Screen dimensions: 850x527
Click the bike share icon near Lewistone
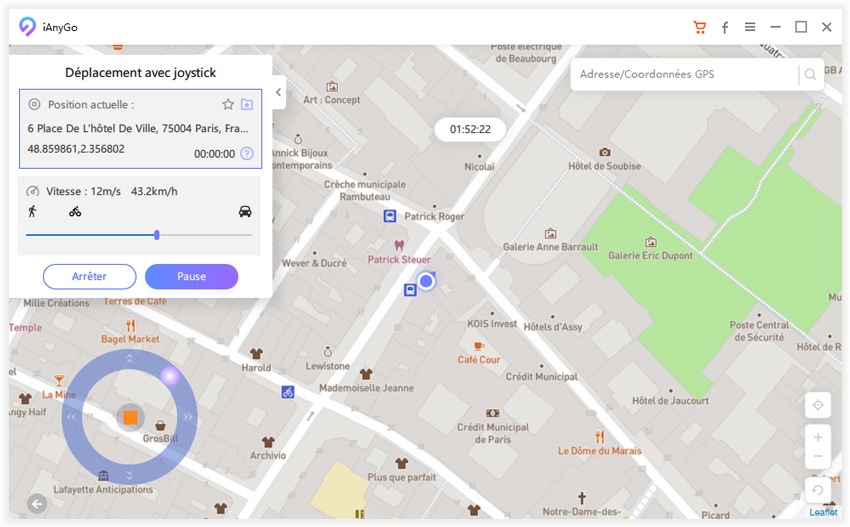click(x=288, y=391)
